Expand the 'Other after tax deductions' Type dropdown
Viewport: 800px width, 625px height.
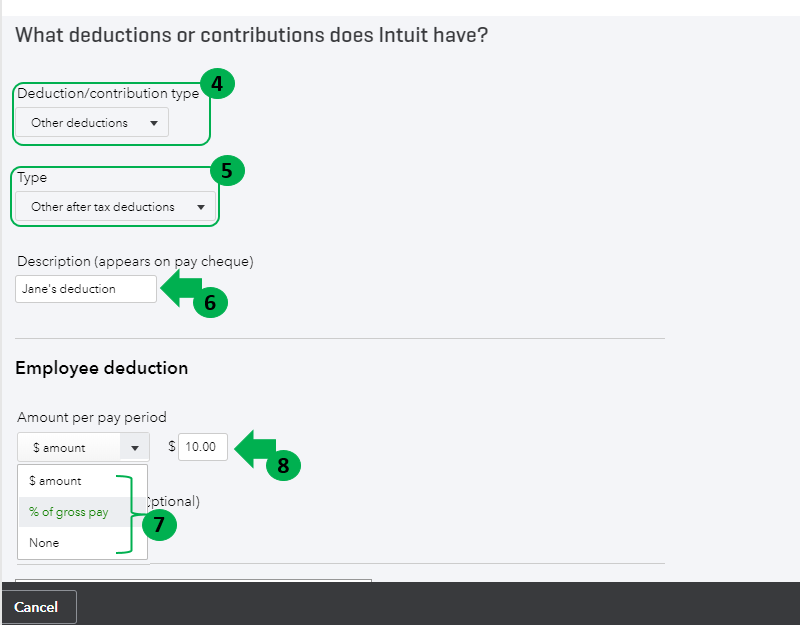pyautogui.click(x=115, y=207)
